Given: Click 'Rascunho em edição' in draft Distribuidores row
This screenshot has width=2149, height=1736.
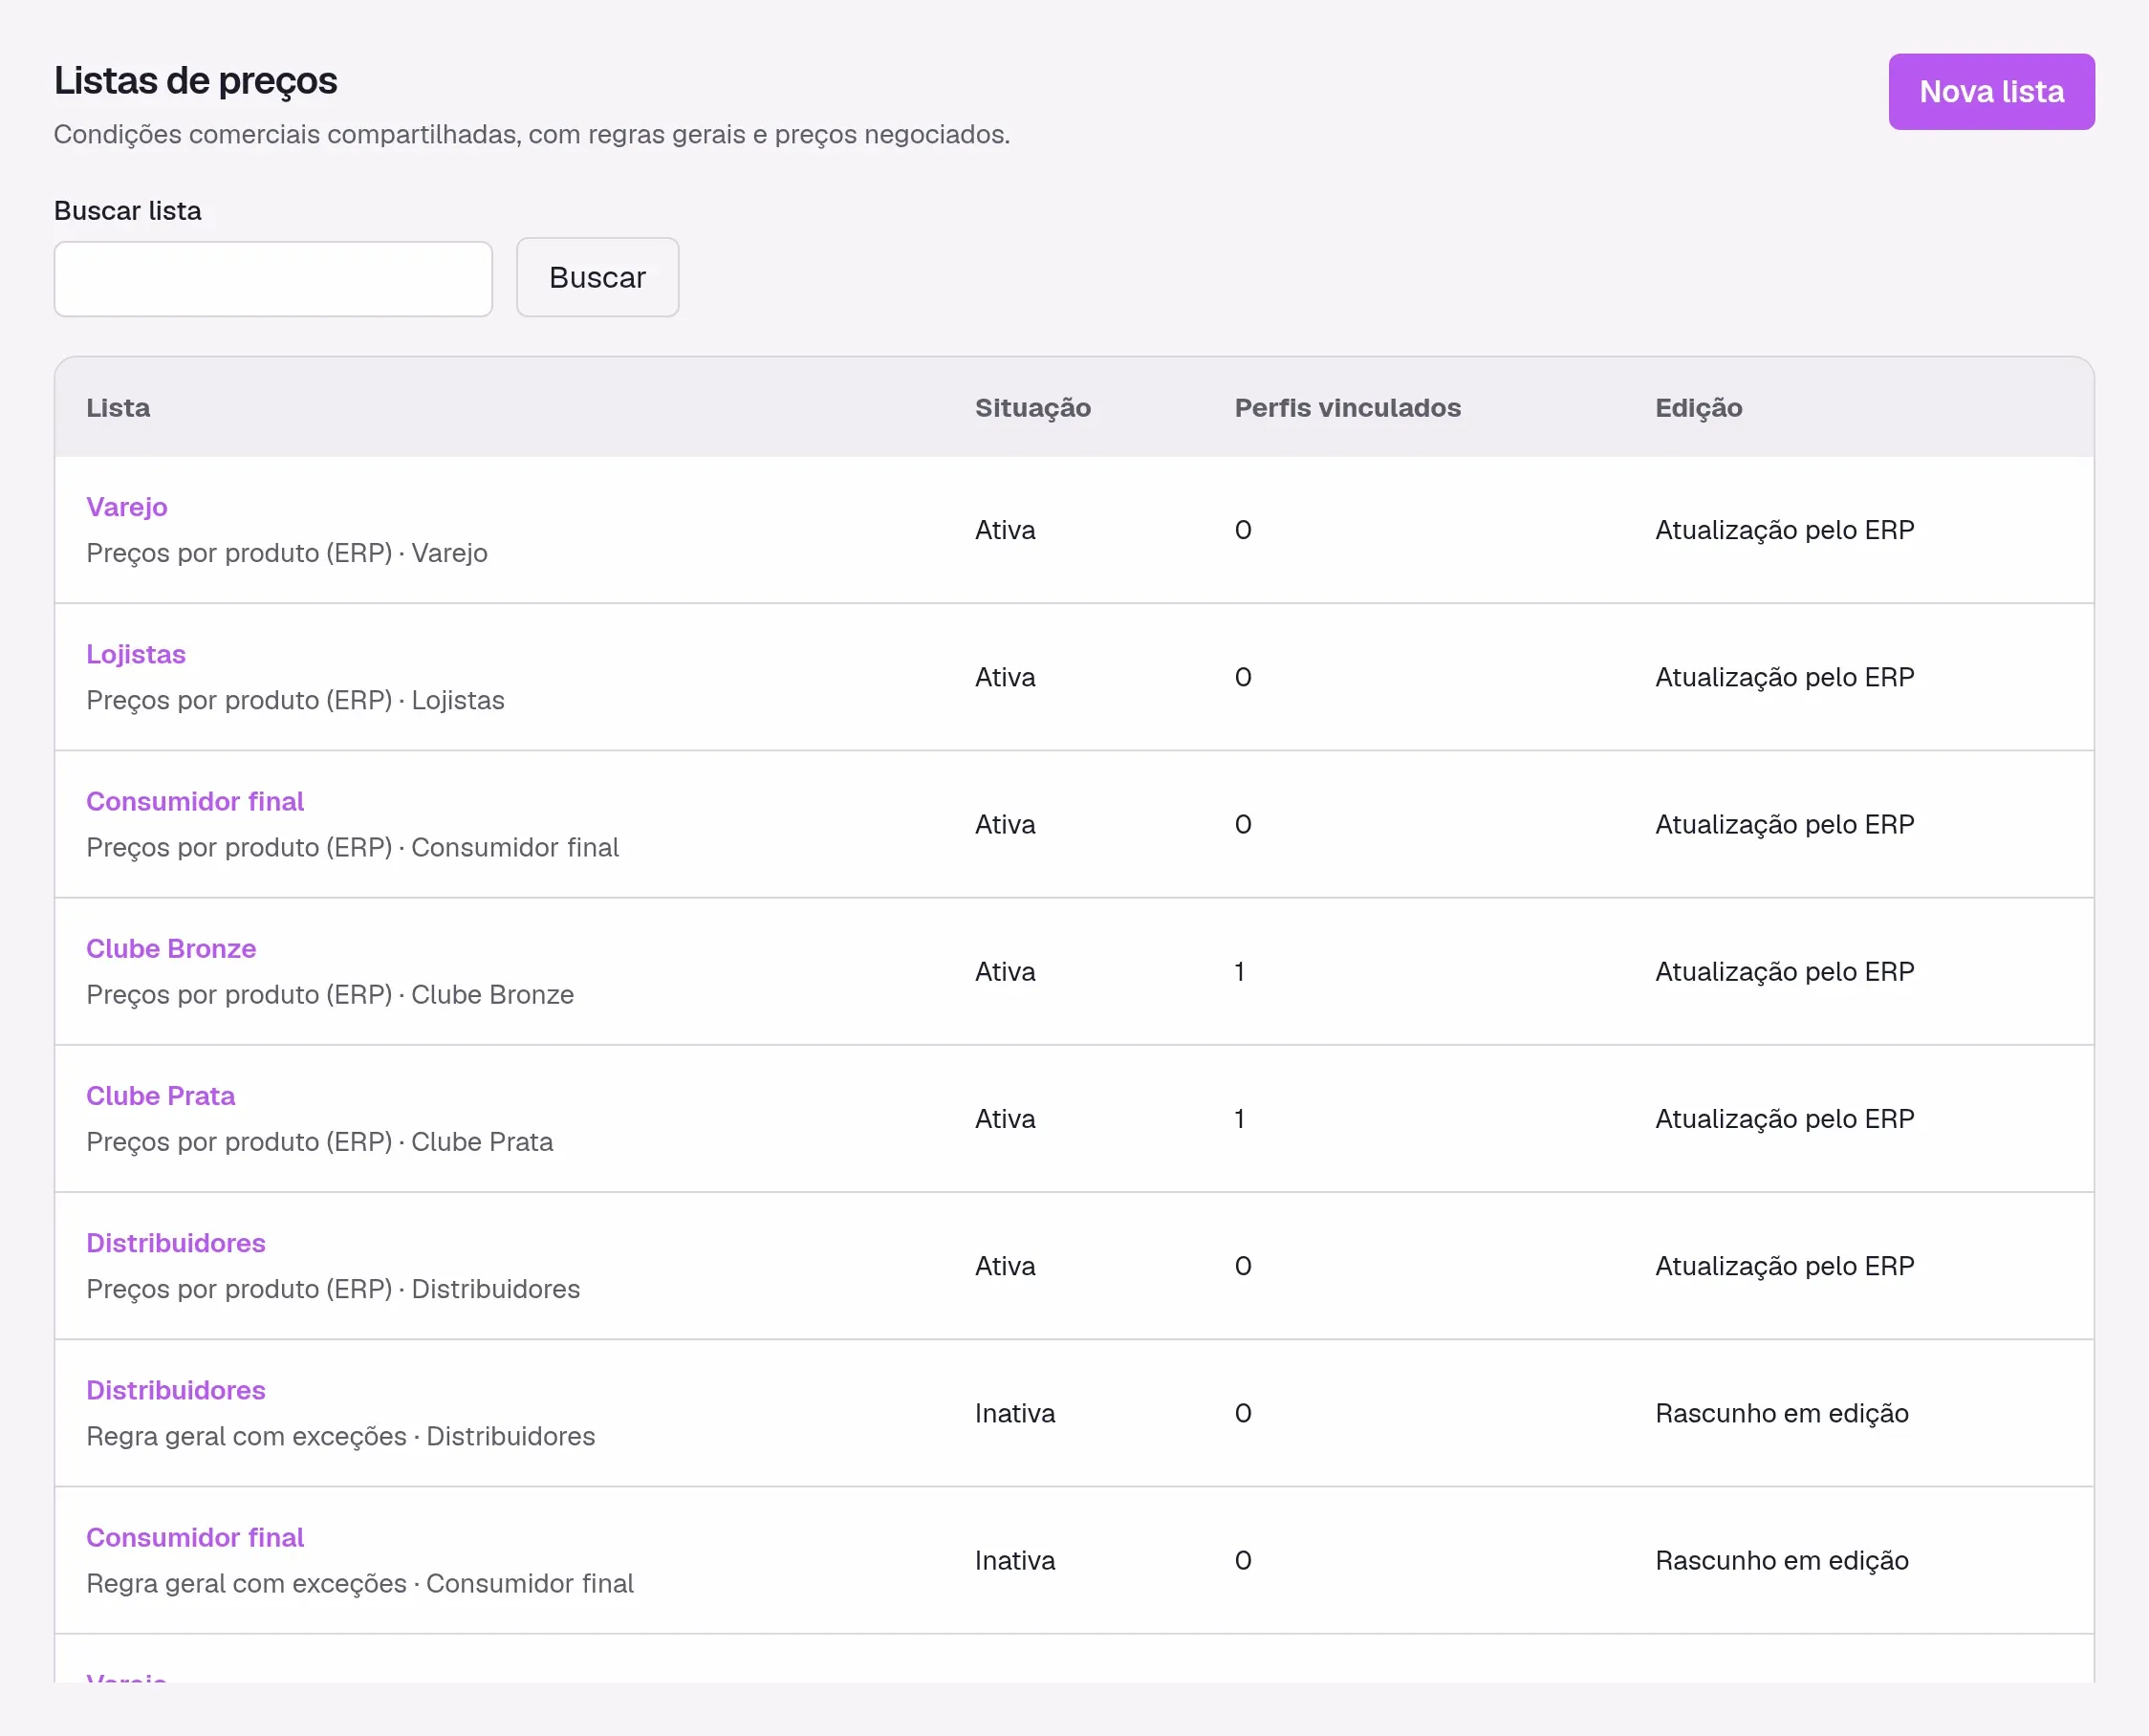Looking at the screenshot, I should (x=1782, y=1413).
